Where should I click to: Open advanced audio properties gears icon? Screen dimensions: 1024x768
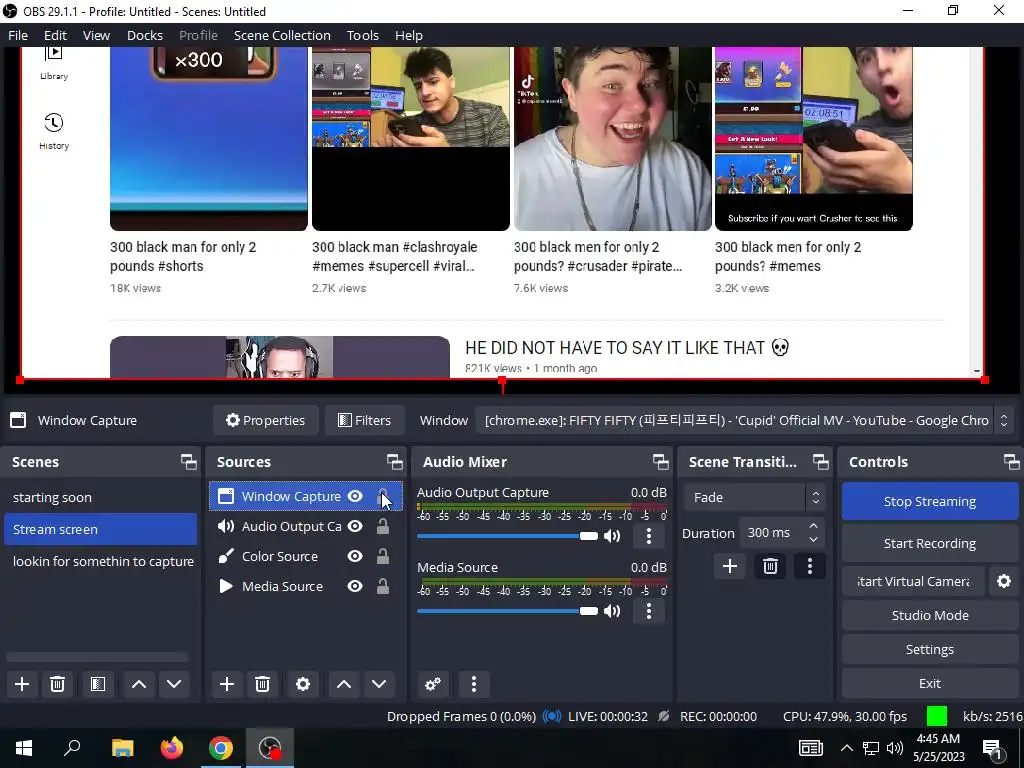(433, 684)
